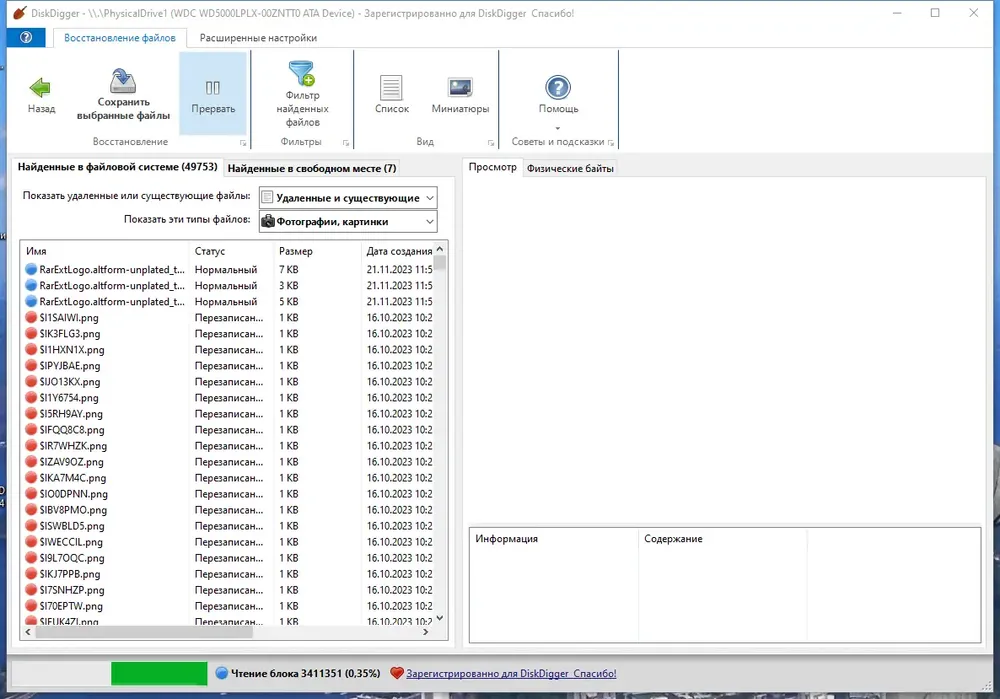This screenshot has width=1000, height=699.
Task: Open the Восстановление group dialog launcher
Action: click(x=243, y=143)
